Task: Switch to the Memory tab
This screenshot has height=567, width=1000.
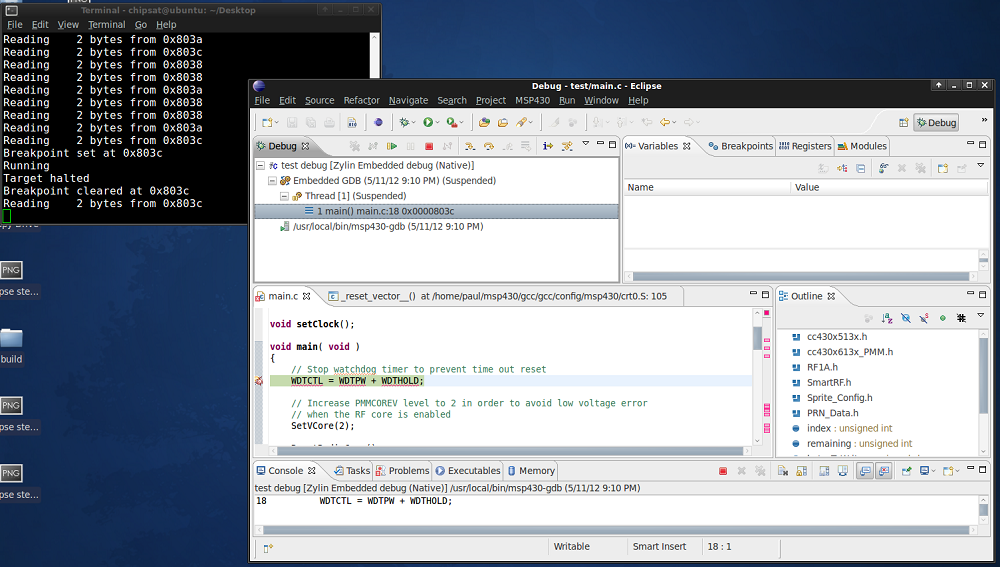Action: tap(531, 471)
